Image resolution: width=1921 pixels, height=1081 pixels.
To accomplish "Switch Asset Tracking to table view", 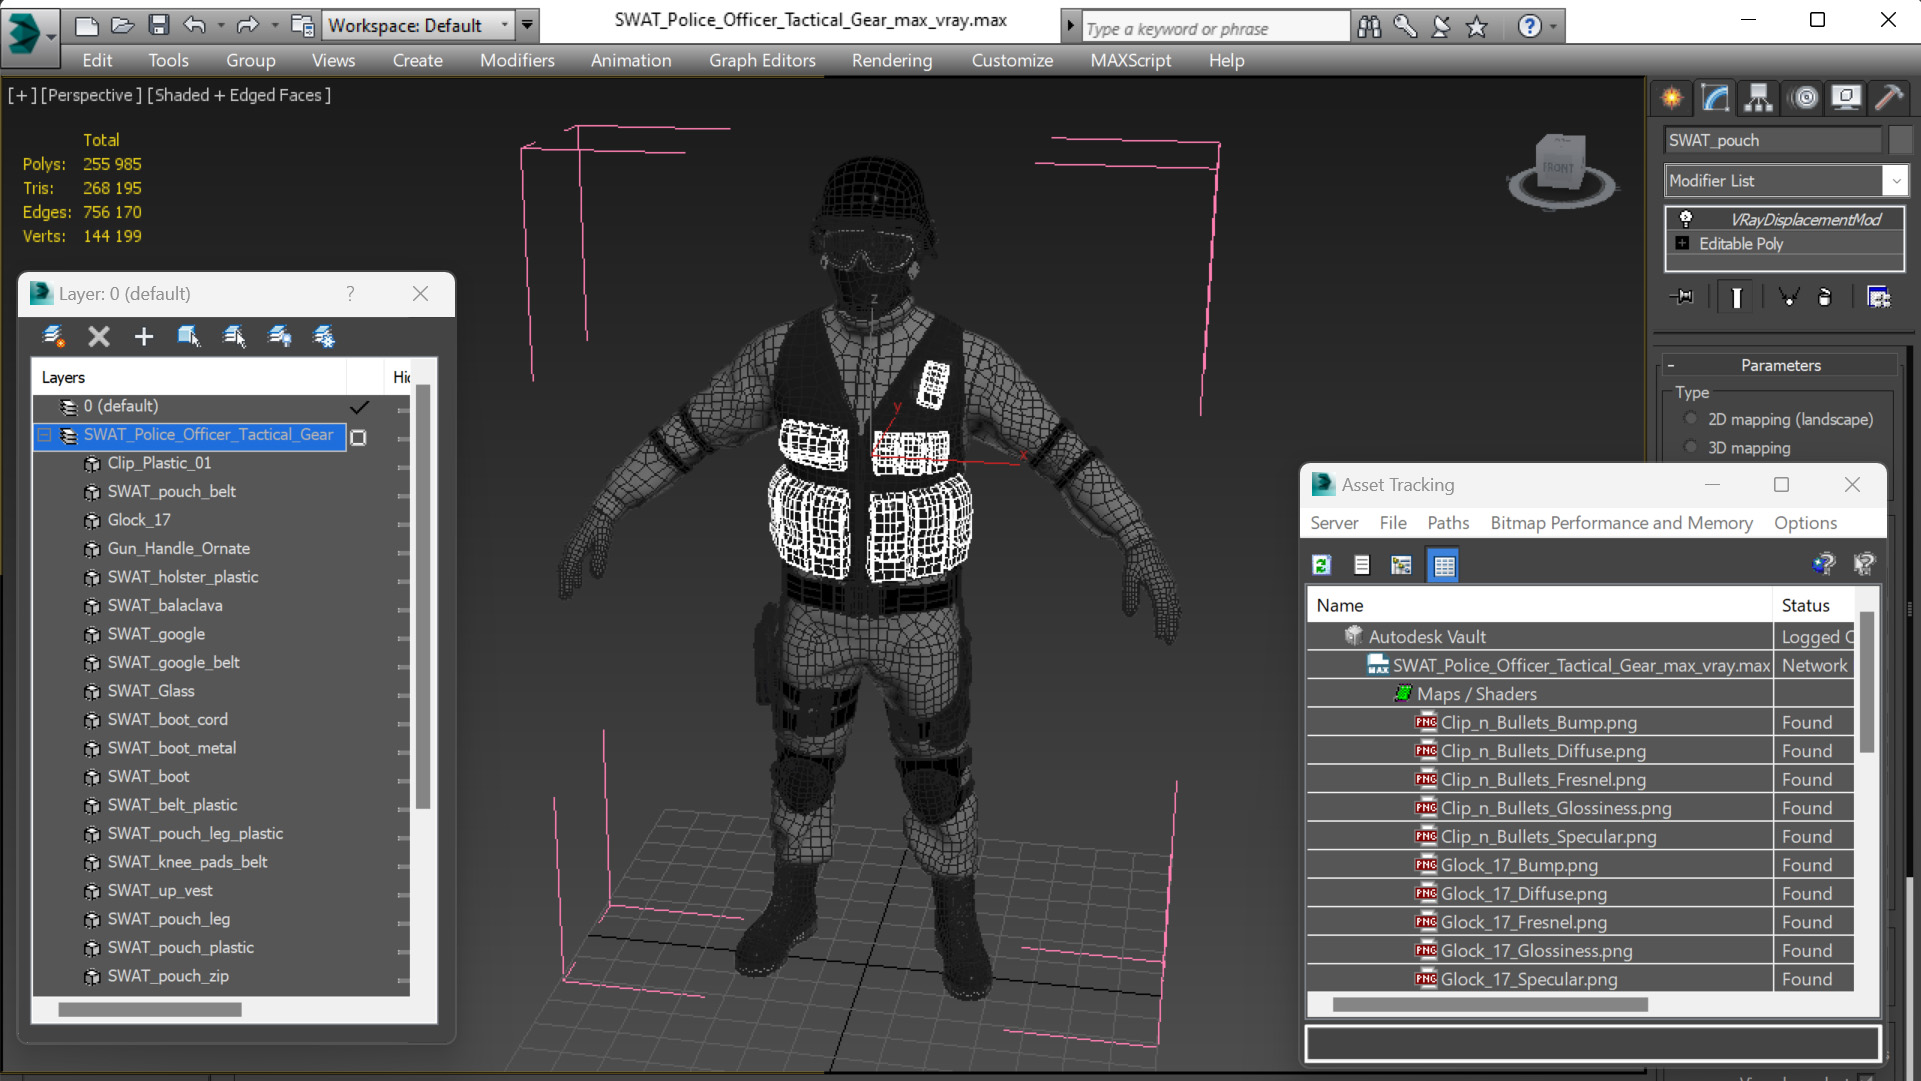I will point(1444,565).
